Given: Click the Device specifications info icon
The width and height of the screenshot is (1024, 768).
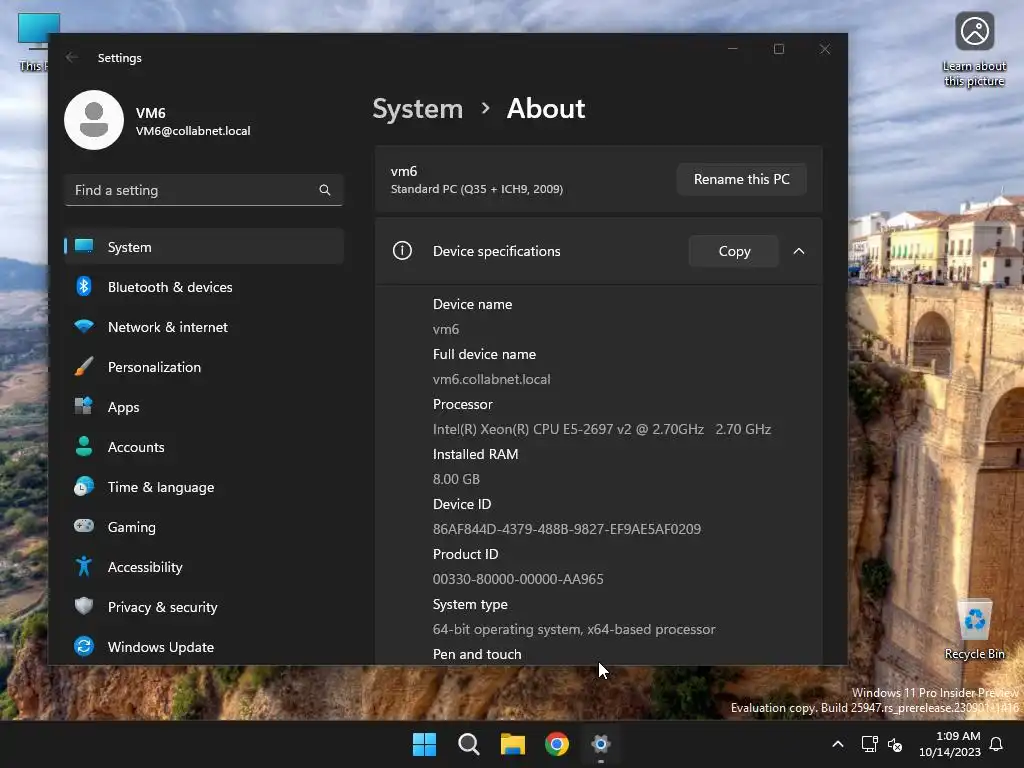Looking at the screenshot, I should (x=402, y=251).
